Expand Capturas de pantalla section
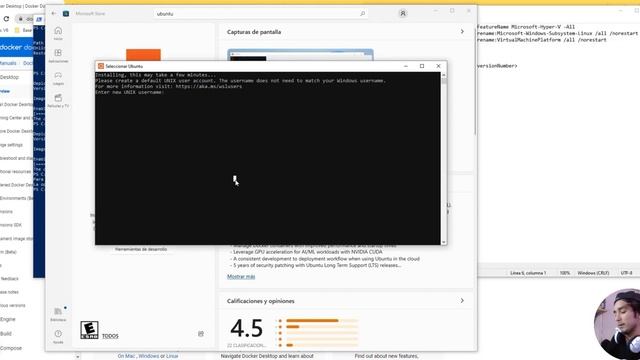 [x=462, y=31]
